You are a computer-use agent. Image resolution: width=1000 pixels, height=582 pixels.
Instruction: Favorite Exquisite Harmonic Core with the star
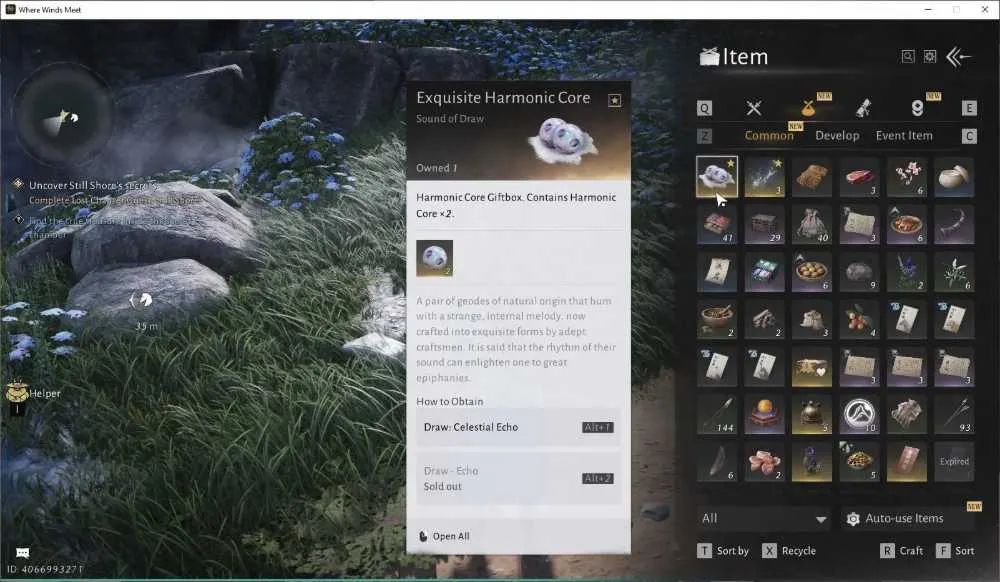point(614,100)
